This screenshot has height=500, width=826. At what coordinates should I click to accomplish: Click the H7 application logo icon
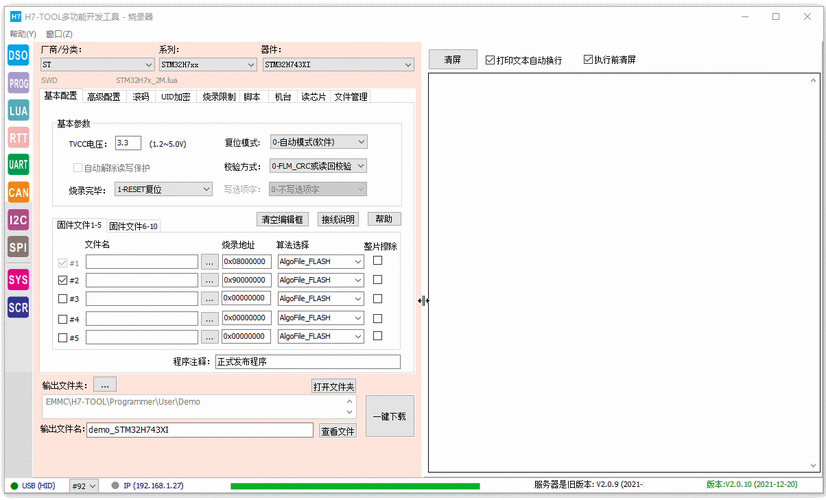16,17
